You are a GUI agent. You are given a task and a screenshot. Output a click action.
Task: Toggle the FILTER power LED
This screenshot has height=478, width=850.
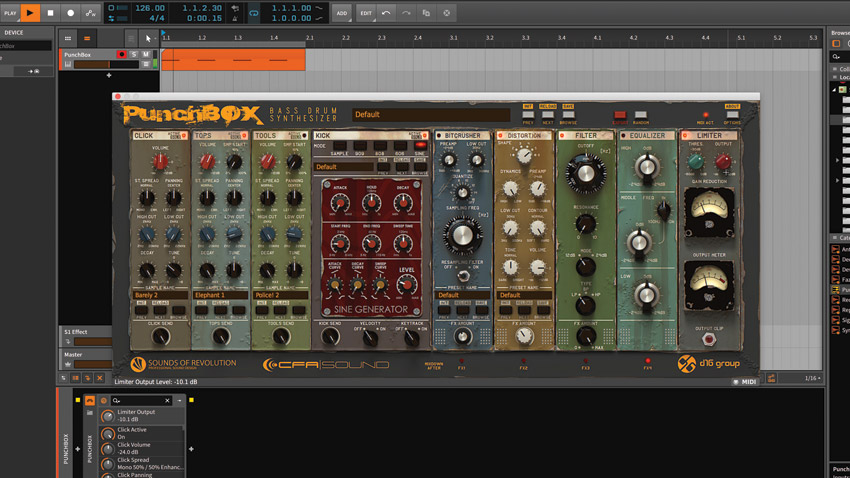[x=562, y=135]
